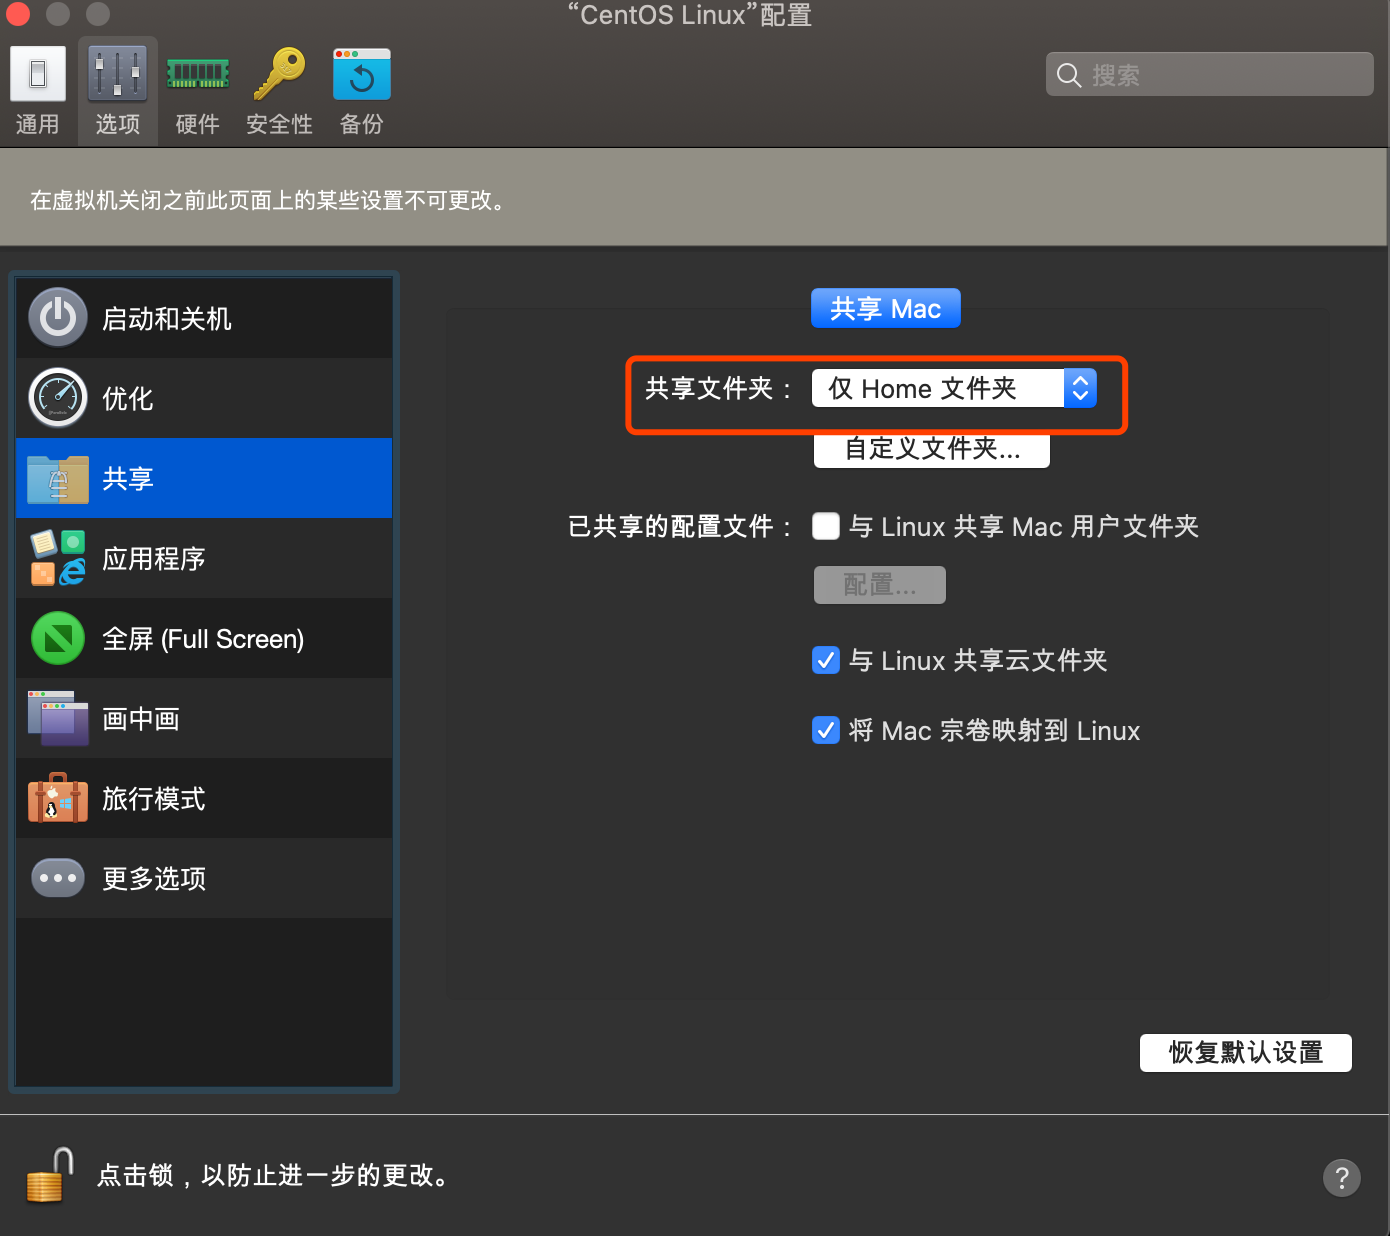1390x1236 pixels.
Task: Click the greyed 配置... button
Action: click(880, 585)
